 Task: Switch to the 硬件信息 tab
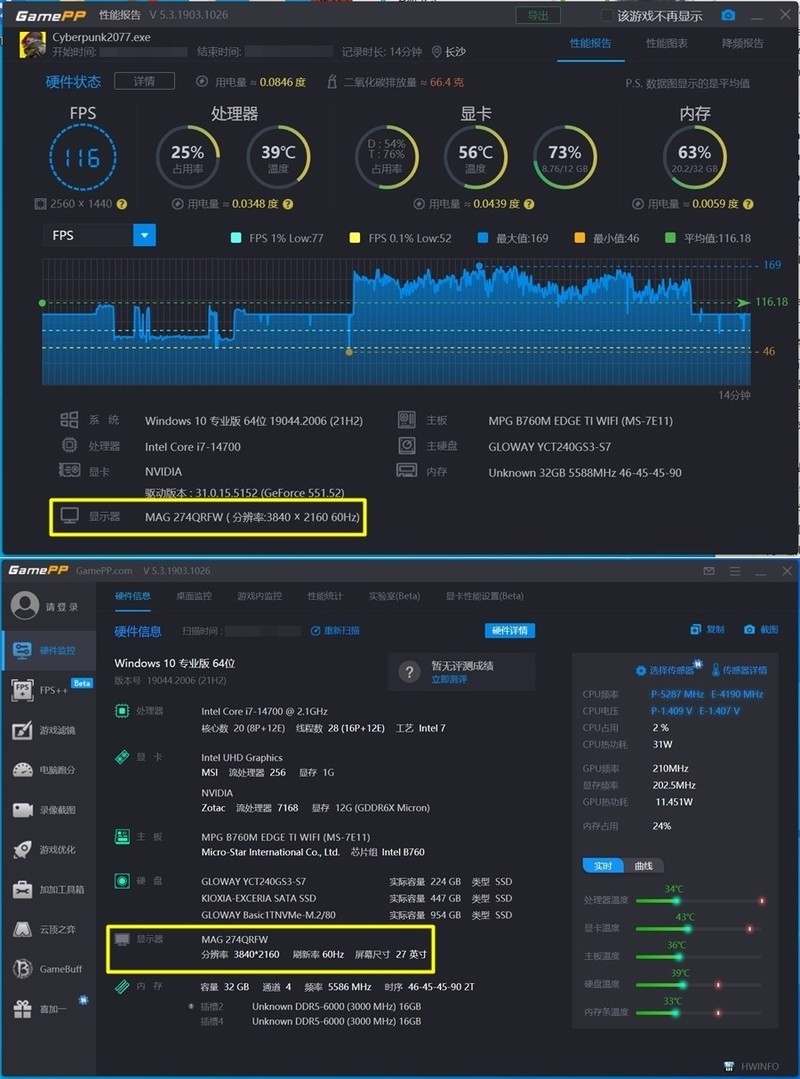coord(133,596)
